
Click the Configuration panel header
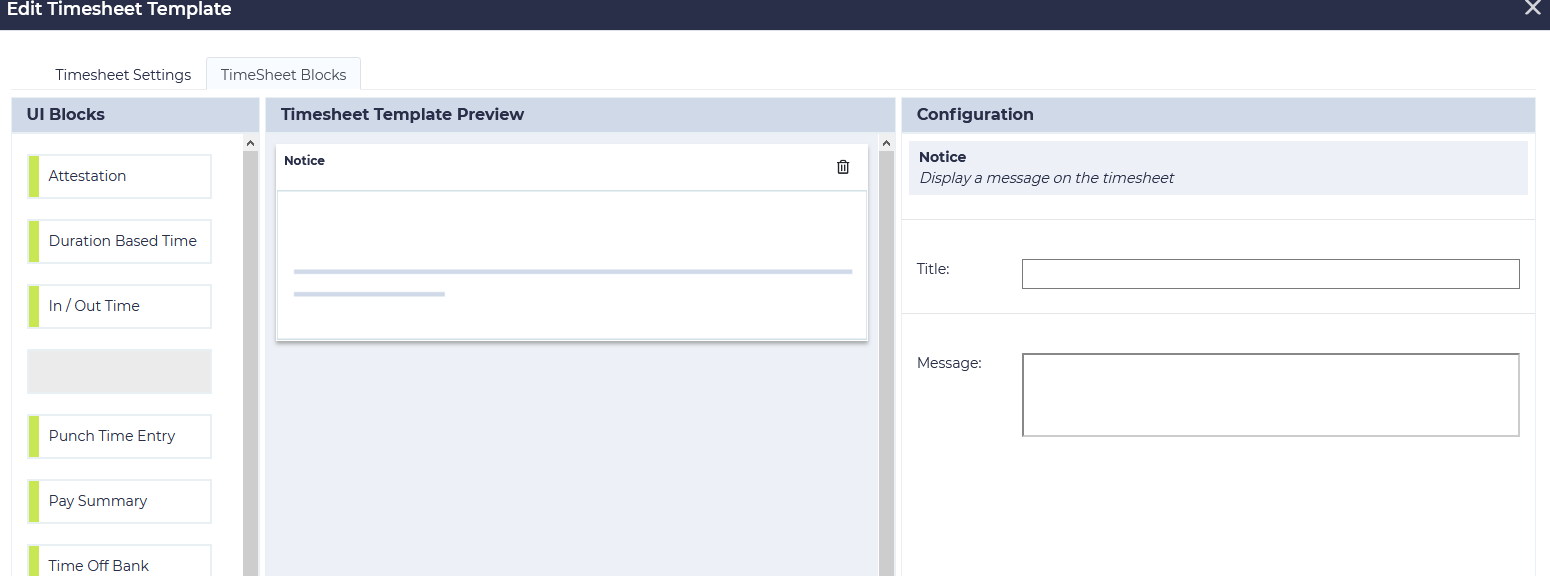click(1217, 115)
